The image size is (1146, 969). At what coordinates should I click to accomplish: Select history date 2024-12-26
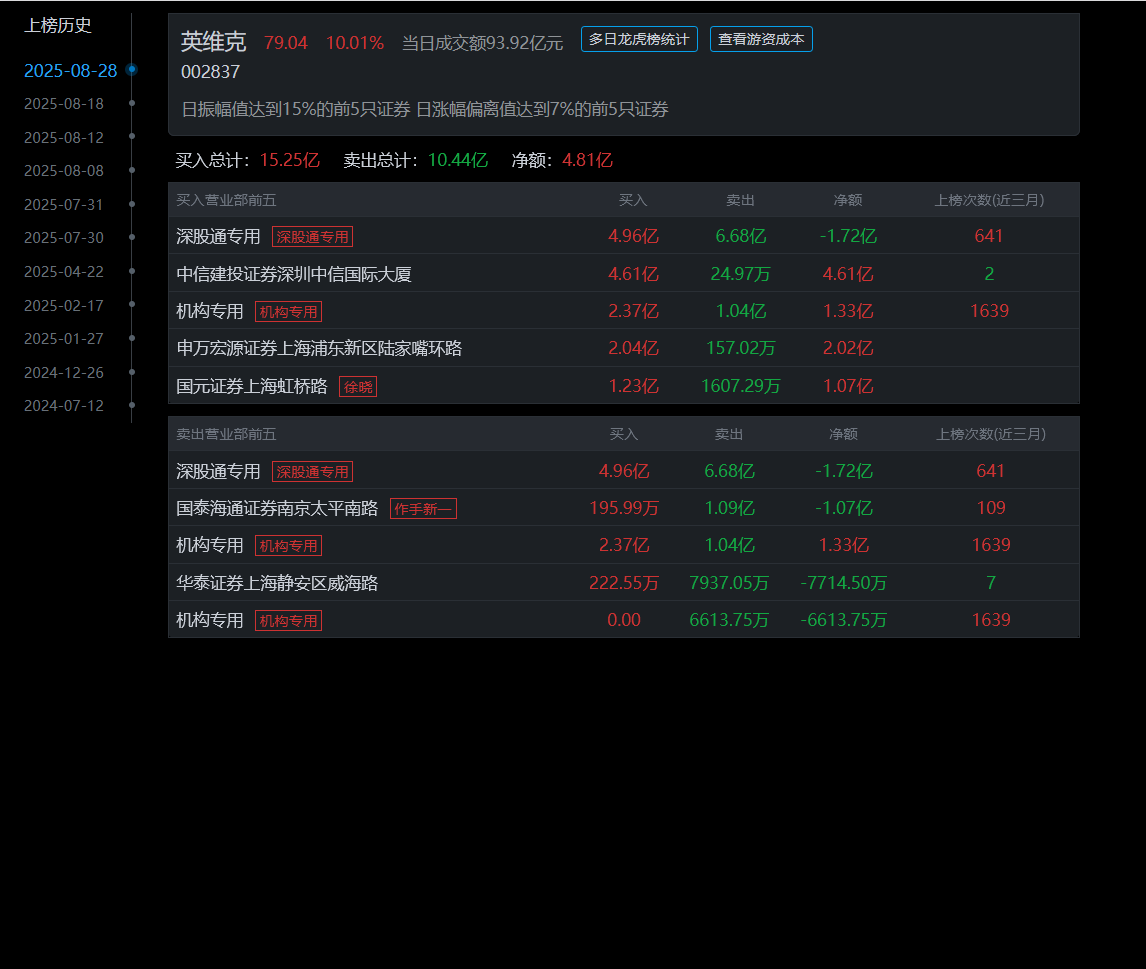coord(64,373)
